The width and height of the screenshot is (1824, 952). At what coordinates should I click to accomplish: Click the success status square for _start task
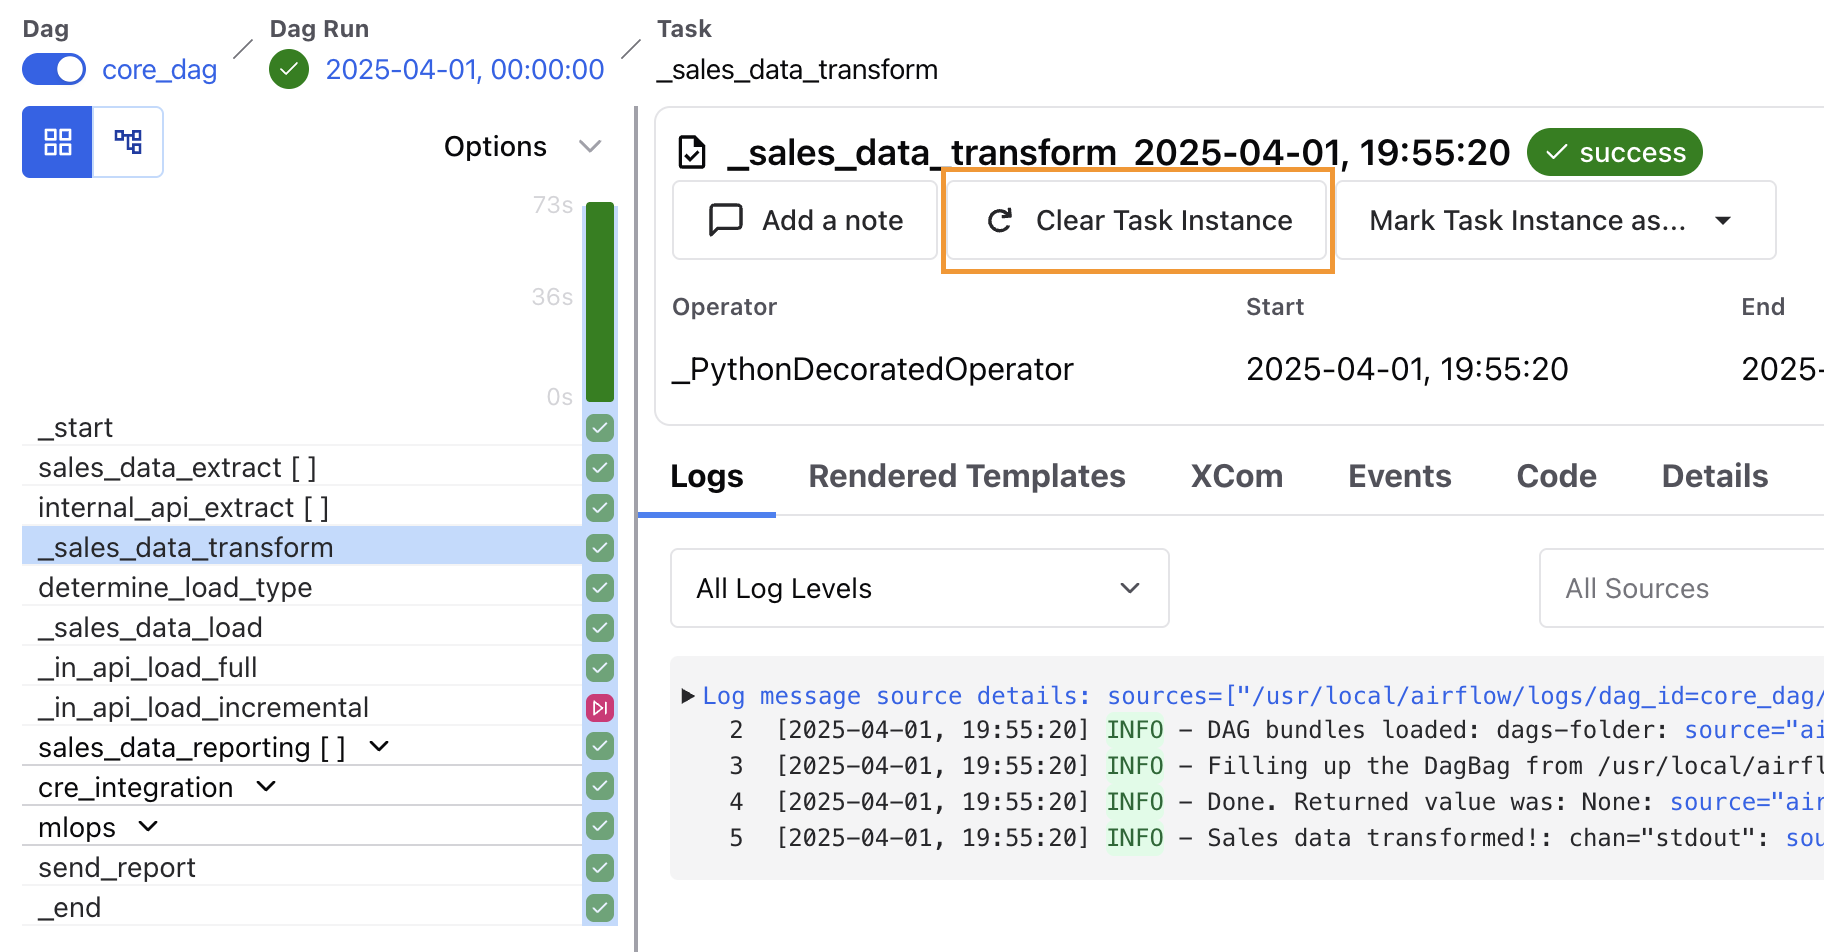click(x=599, y=427)
